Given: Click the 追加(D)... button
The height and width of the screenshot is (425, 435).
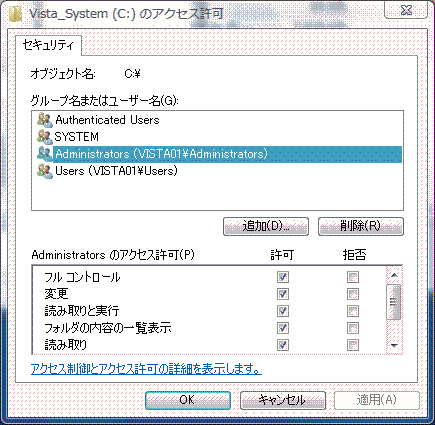Looking at the screenshot, I should click(x=266, y=226).
